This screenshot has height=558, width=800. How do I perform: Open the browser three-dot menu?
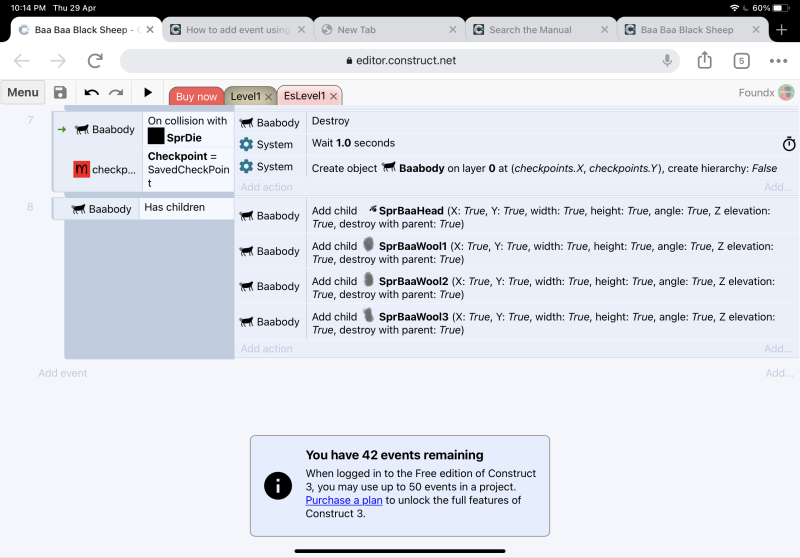point(778,61)
